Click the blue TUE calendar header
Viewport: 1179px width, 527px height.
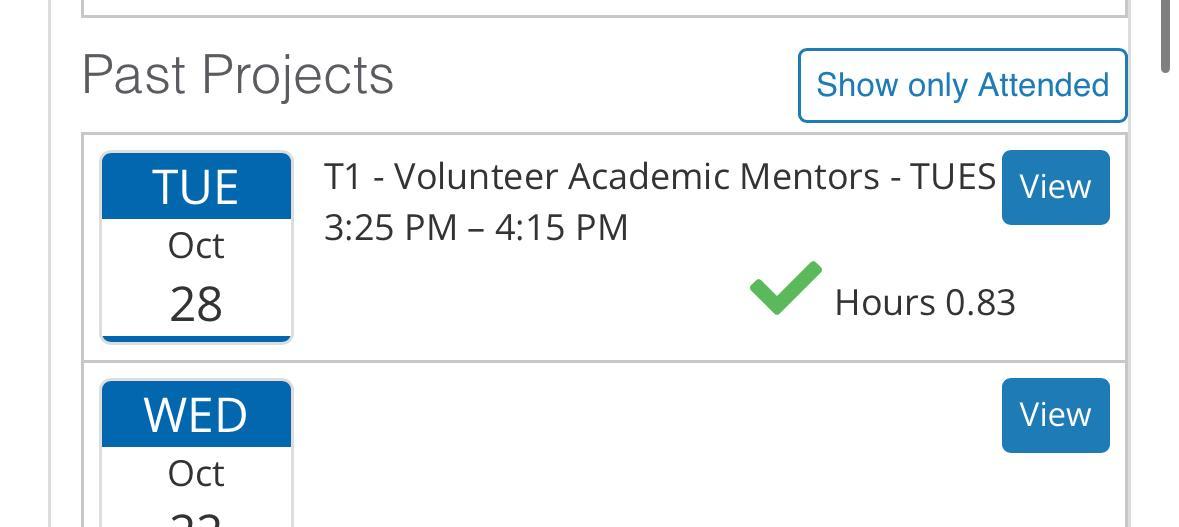pos(196,187)
